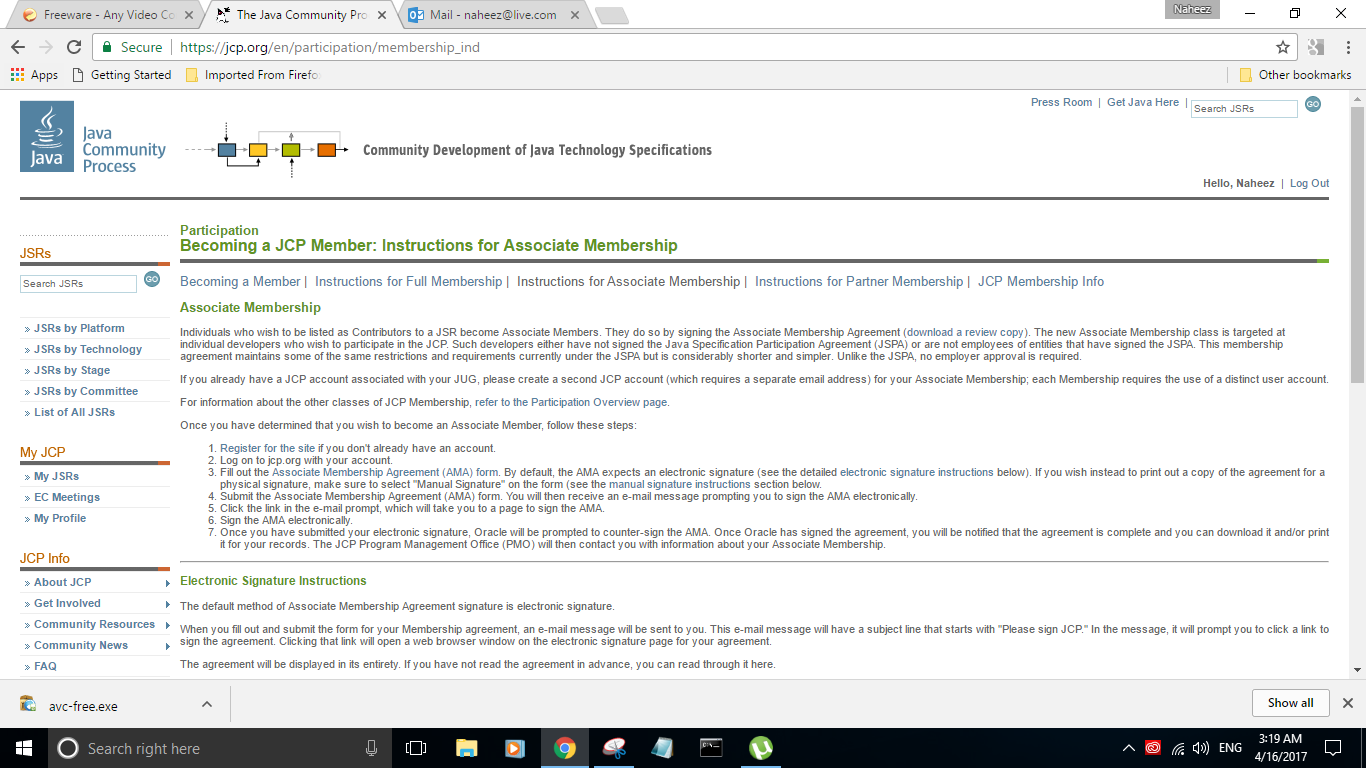The image size is (1366, 768).
Task: Expand the About JCP submenu arrow
Action: [x=167, y=583]
